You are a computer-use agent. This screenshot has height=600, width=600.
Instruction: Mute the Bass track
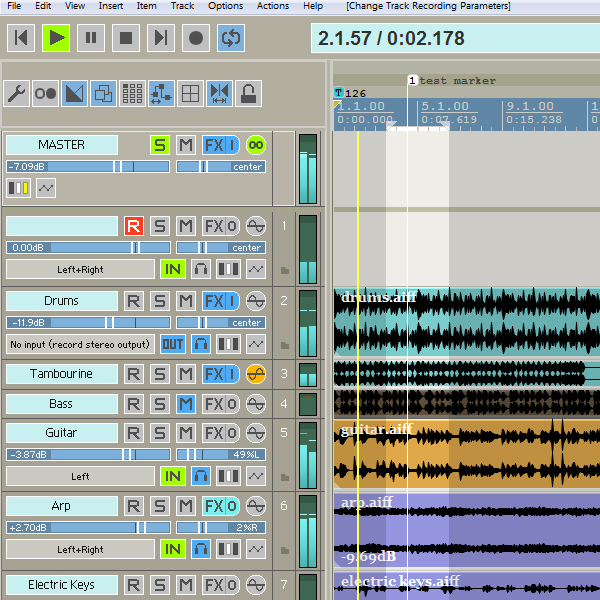(185, 404)
